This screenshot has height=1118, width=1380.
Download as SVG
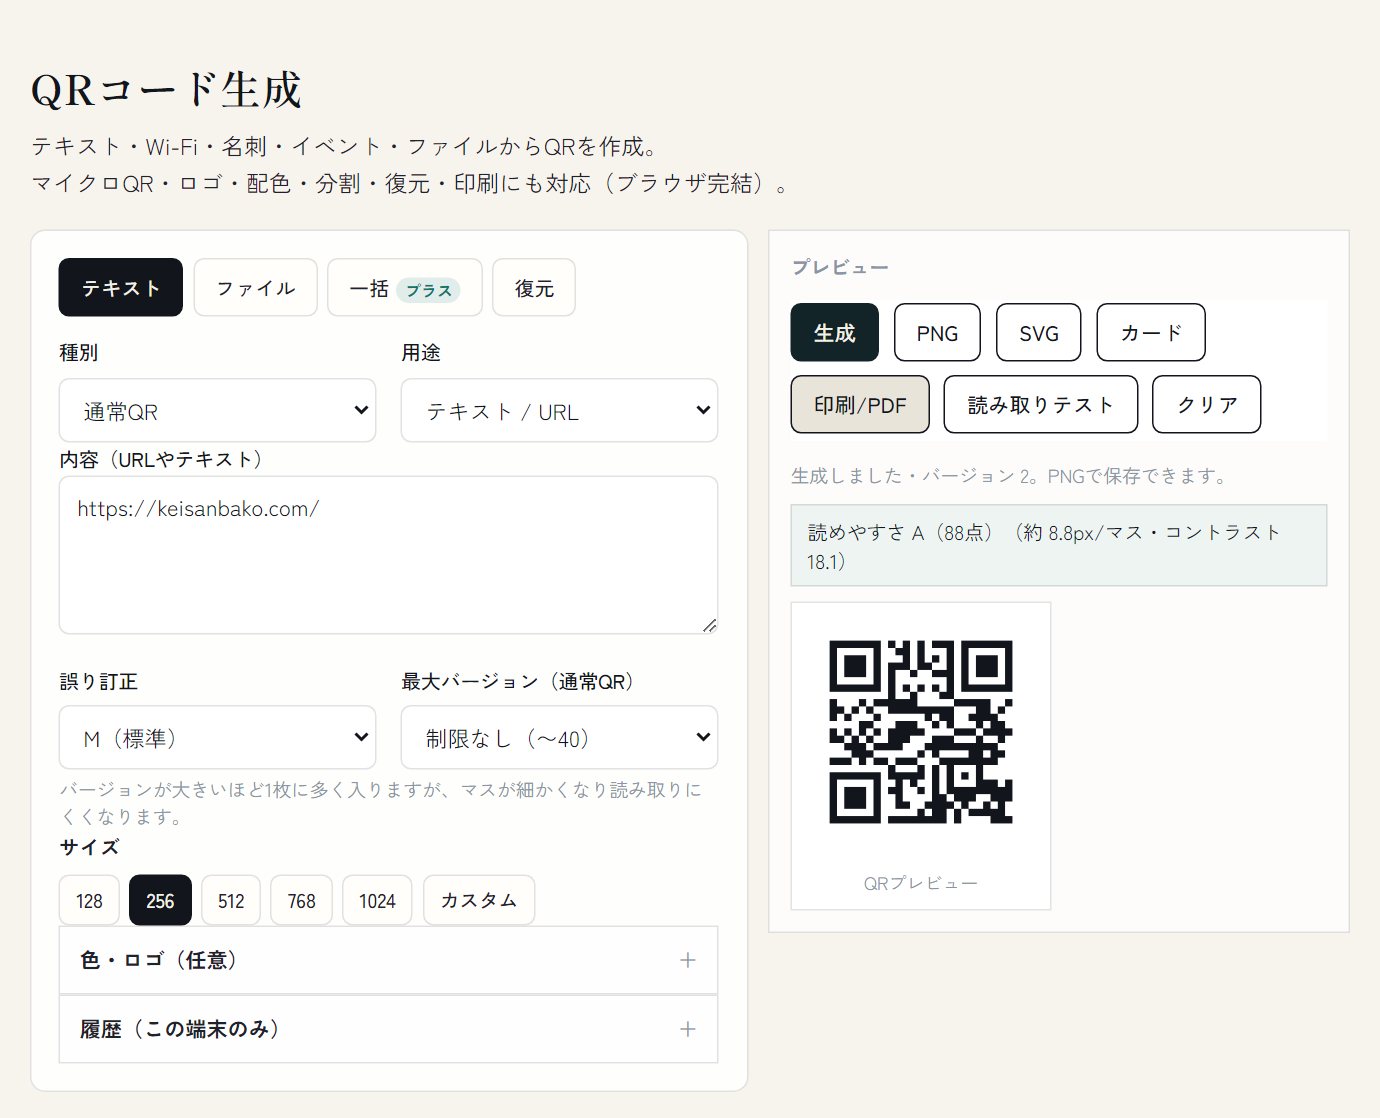[1039, 333]
